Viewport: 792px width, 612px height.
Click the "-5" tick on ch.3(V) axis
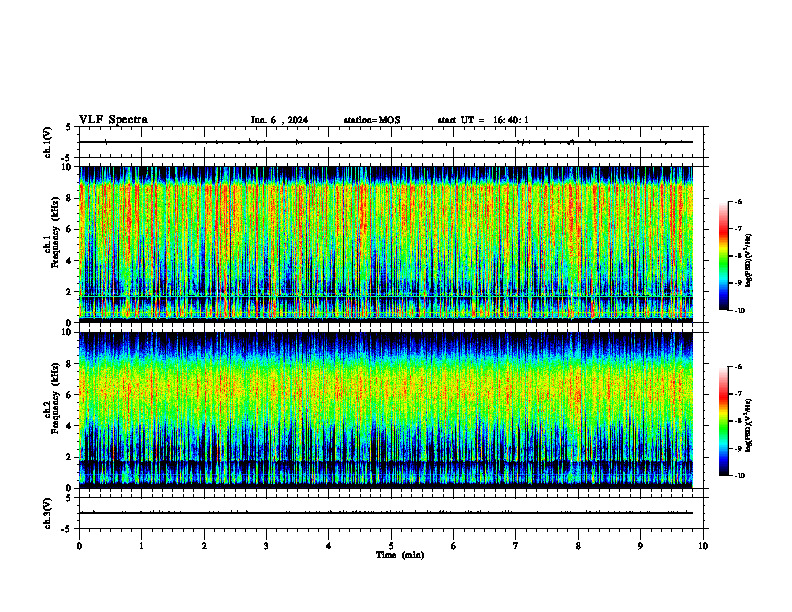[67, 529]
